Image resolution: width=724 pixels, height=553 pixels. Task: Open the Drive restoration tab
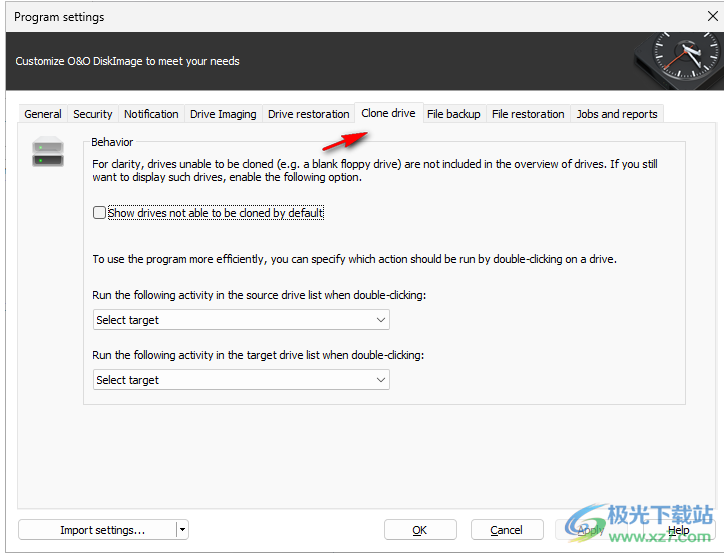(308, 114)
